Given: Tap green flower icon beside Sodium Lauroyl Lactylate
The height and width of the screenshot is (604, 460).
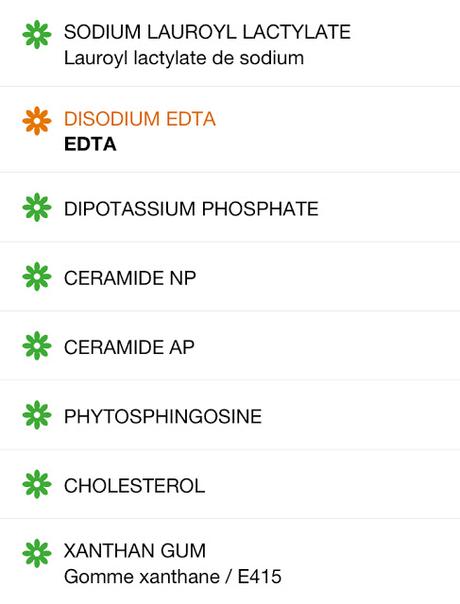Looking at the screenshot, I should 37,35.
